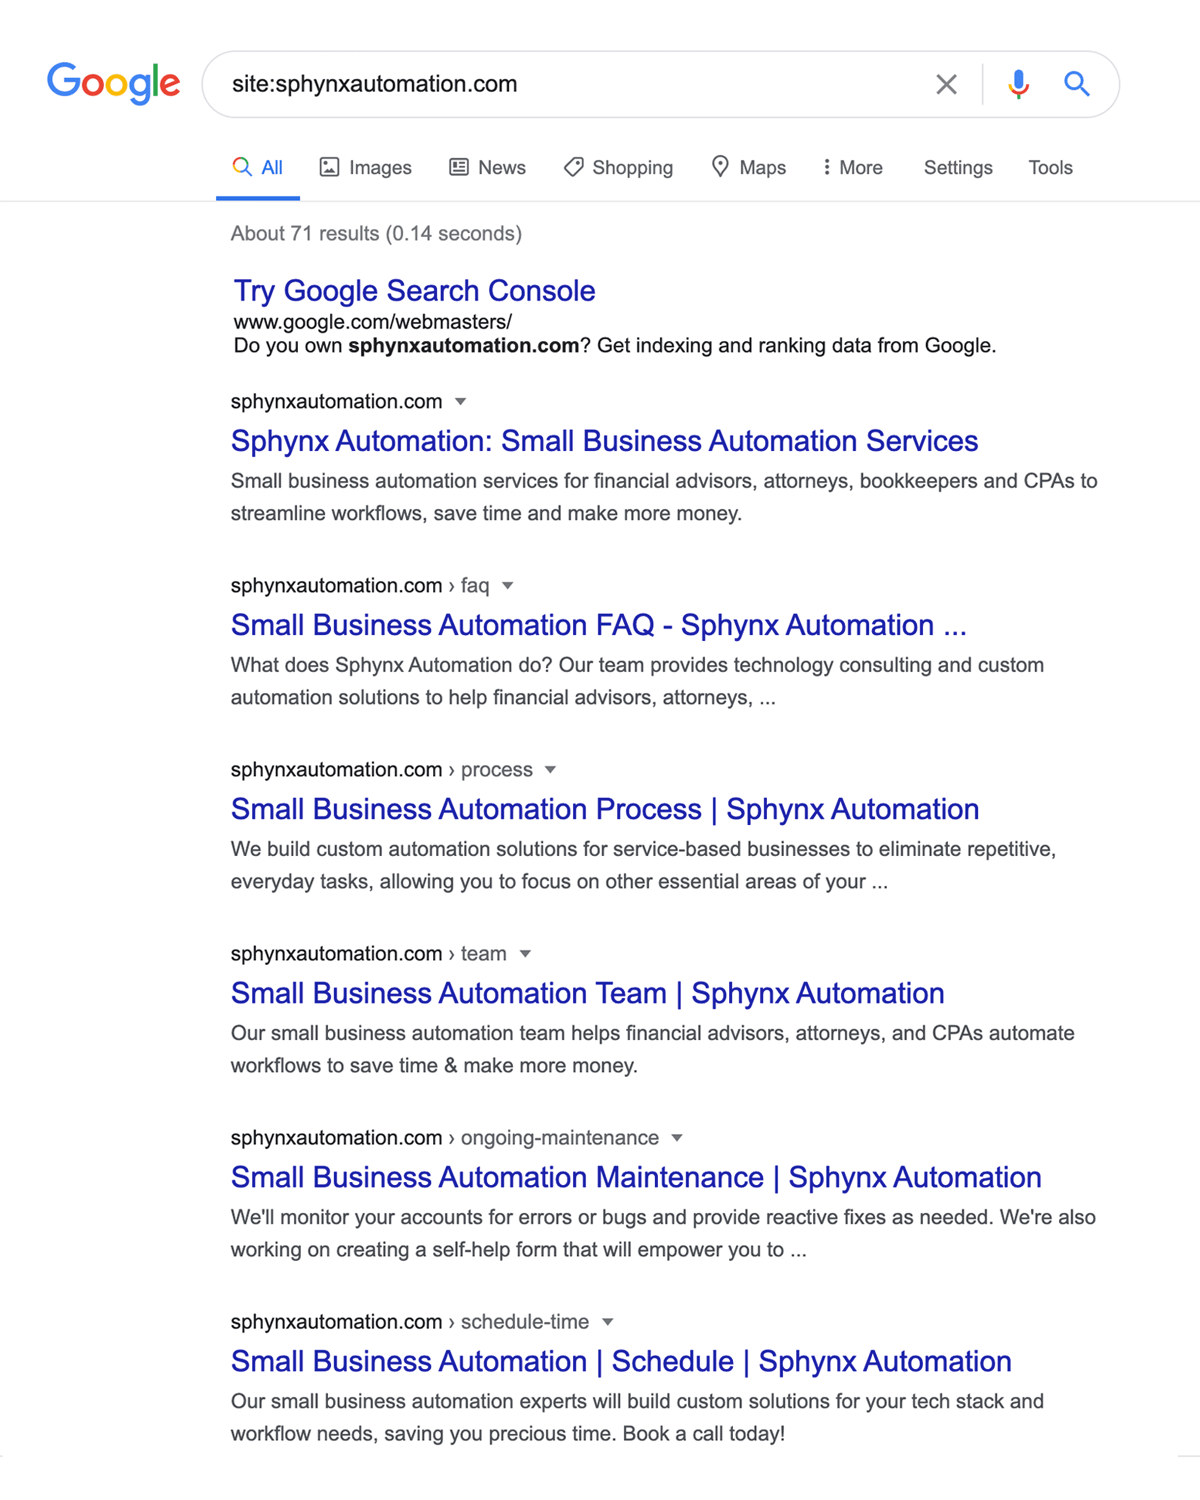Open the More search categories menu
The image size is (1200, 1500).
pos(851,167)
